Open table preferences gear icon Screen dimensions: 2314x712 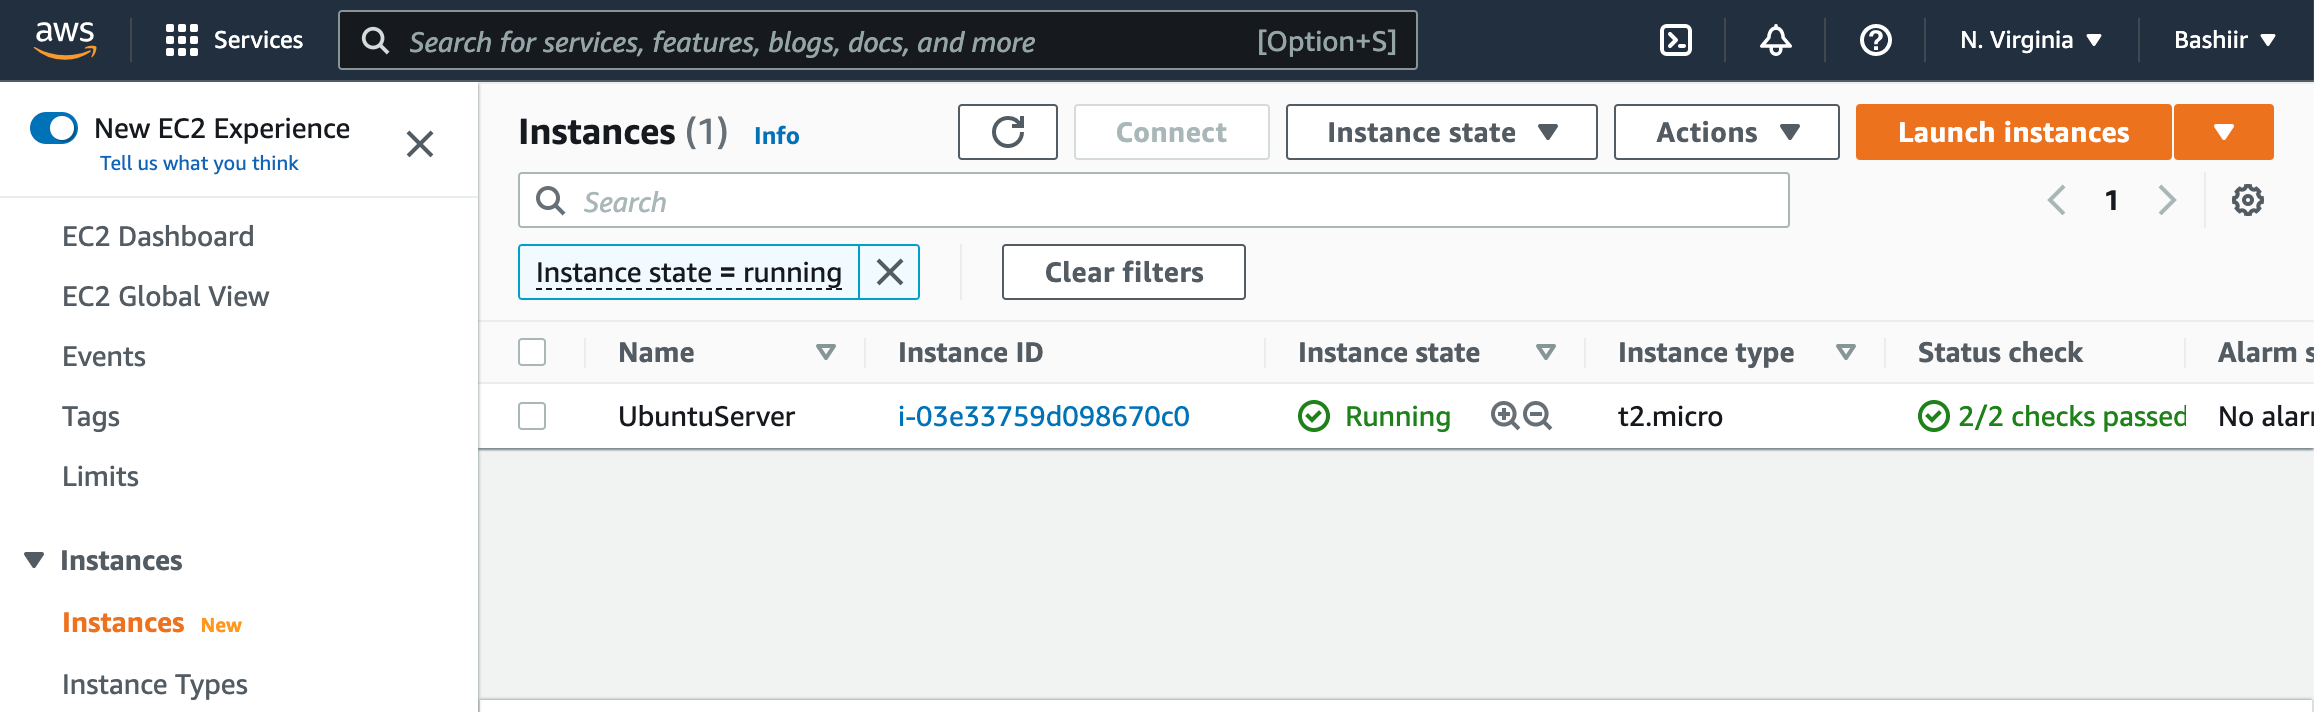coord(2247,200)
